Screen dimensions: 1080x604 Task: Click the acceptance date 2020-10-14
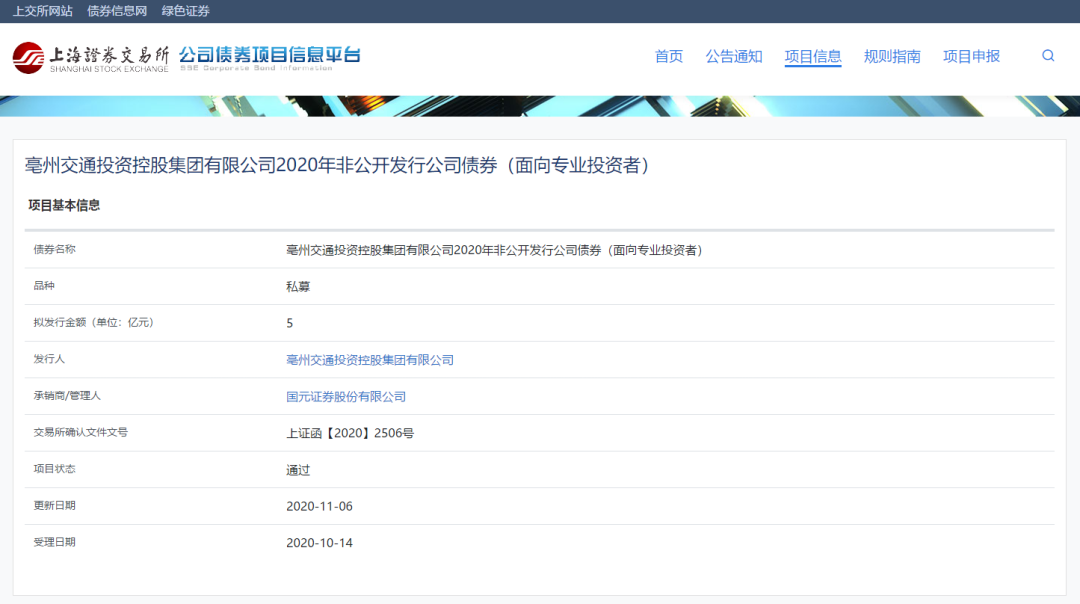pos(319,543)
